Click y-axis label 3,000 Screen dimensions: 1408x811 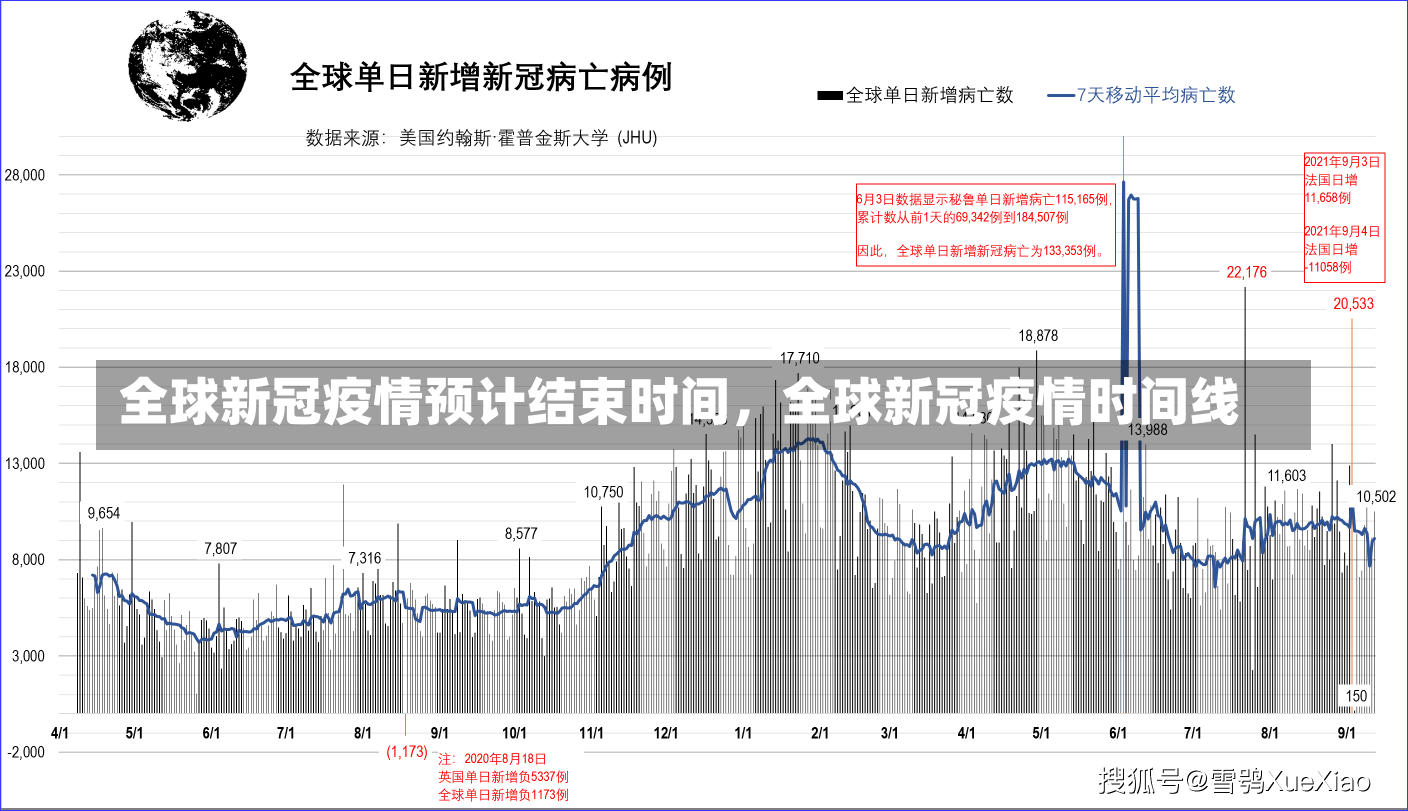pyautogui.click(x=30, y=656)
